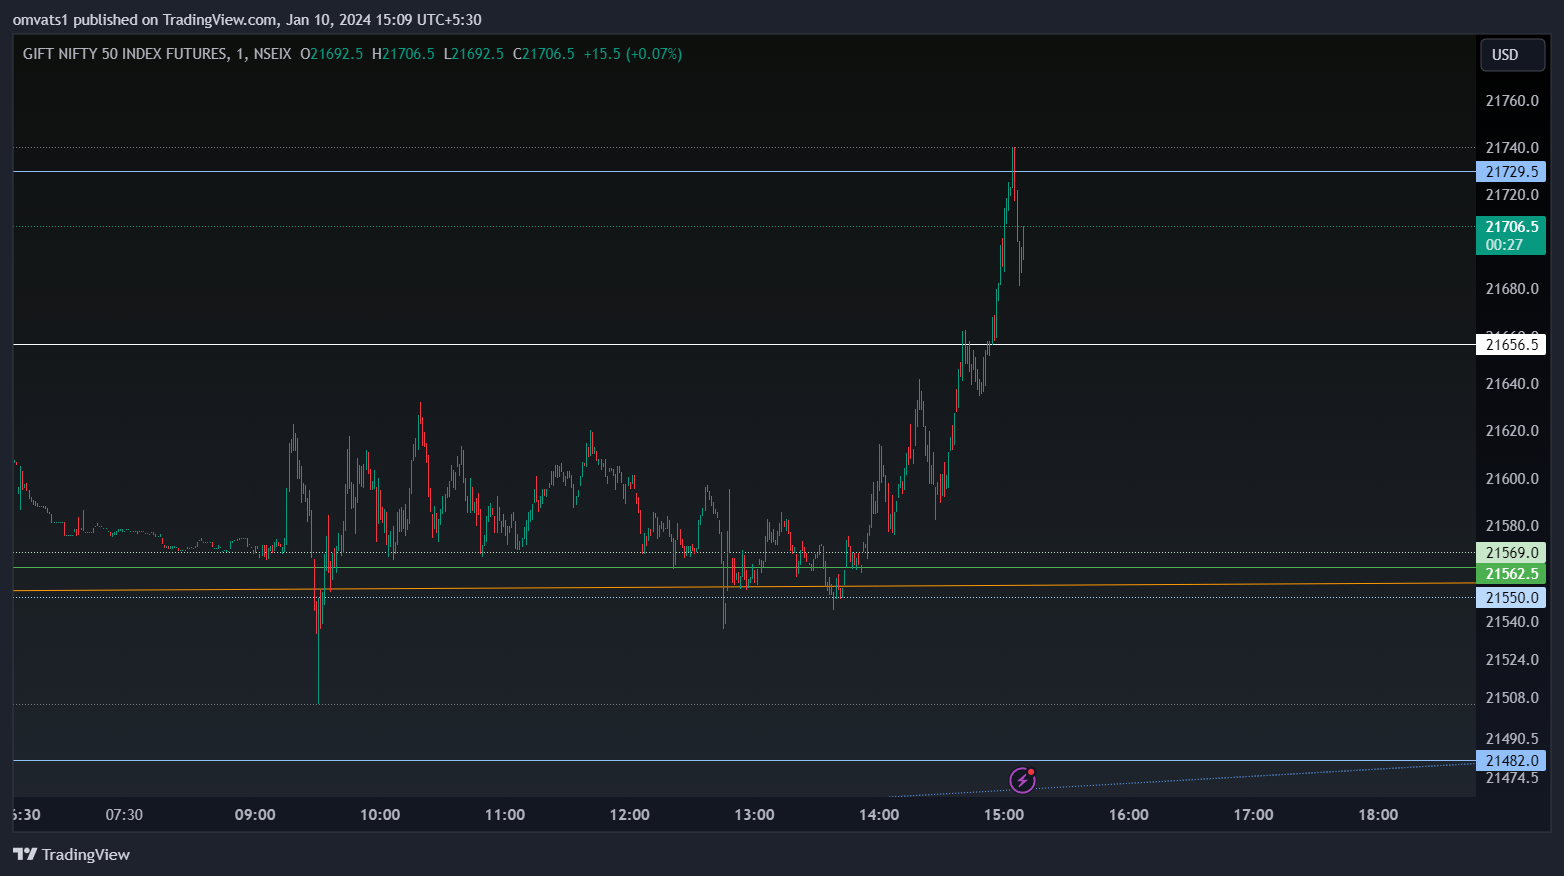Viewport: 1564px width, 876px height.
Task: Click the 21490.5 price scale value
Action: click(1512, 739)
